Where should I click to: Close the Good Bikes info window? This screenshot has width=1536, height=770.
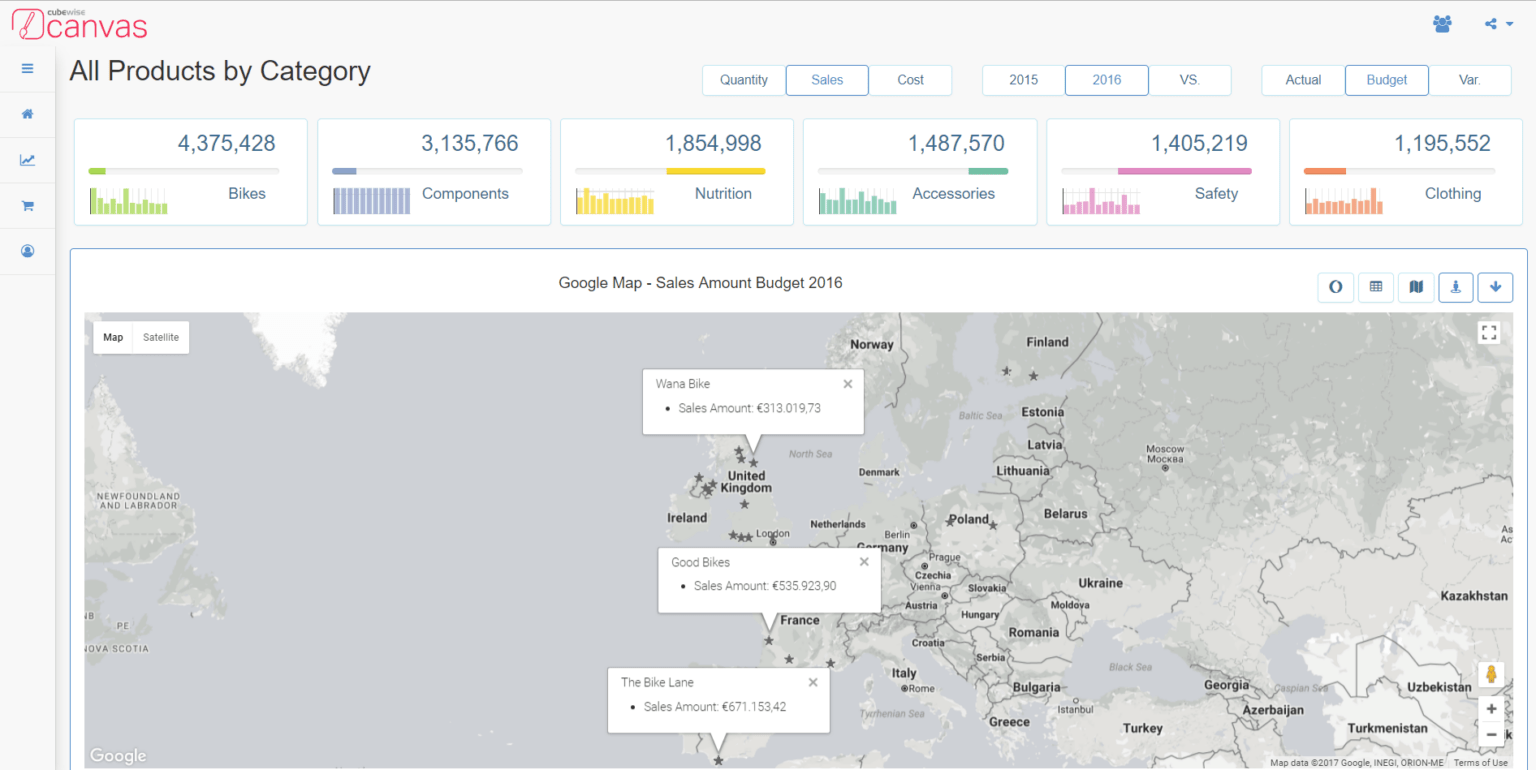[864, 561]
